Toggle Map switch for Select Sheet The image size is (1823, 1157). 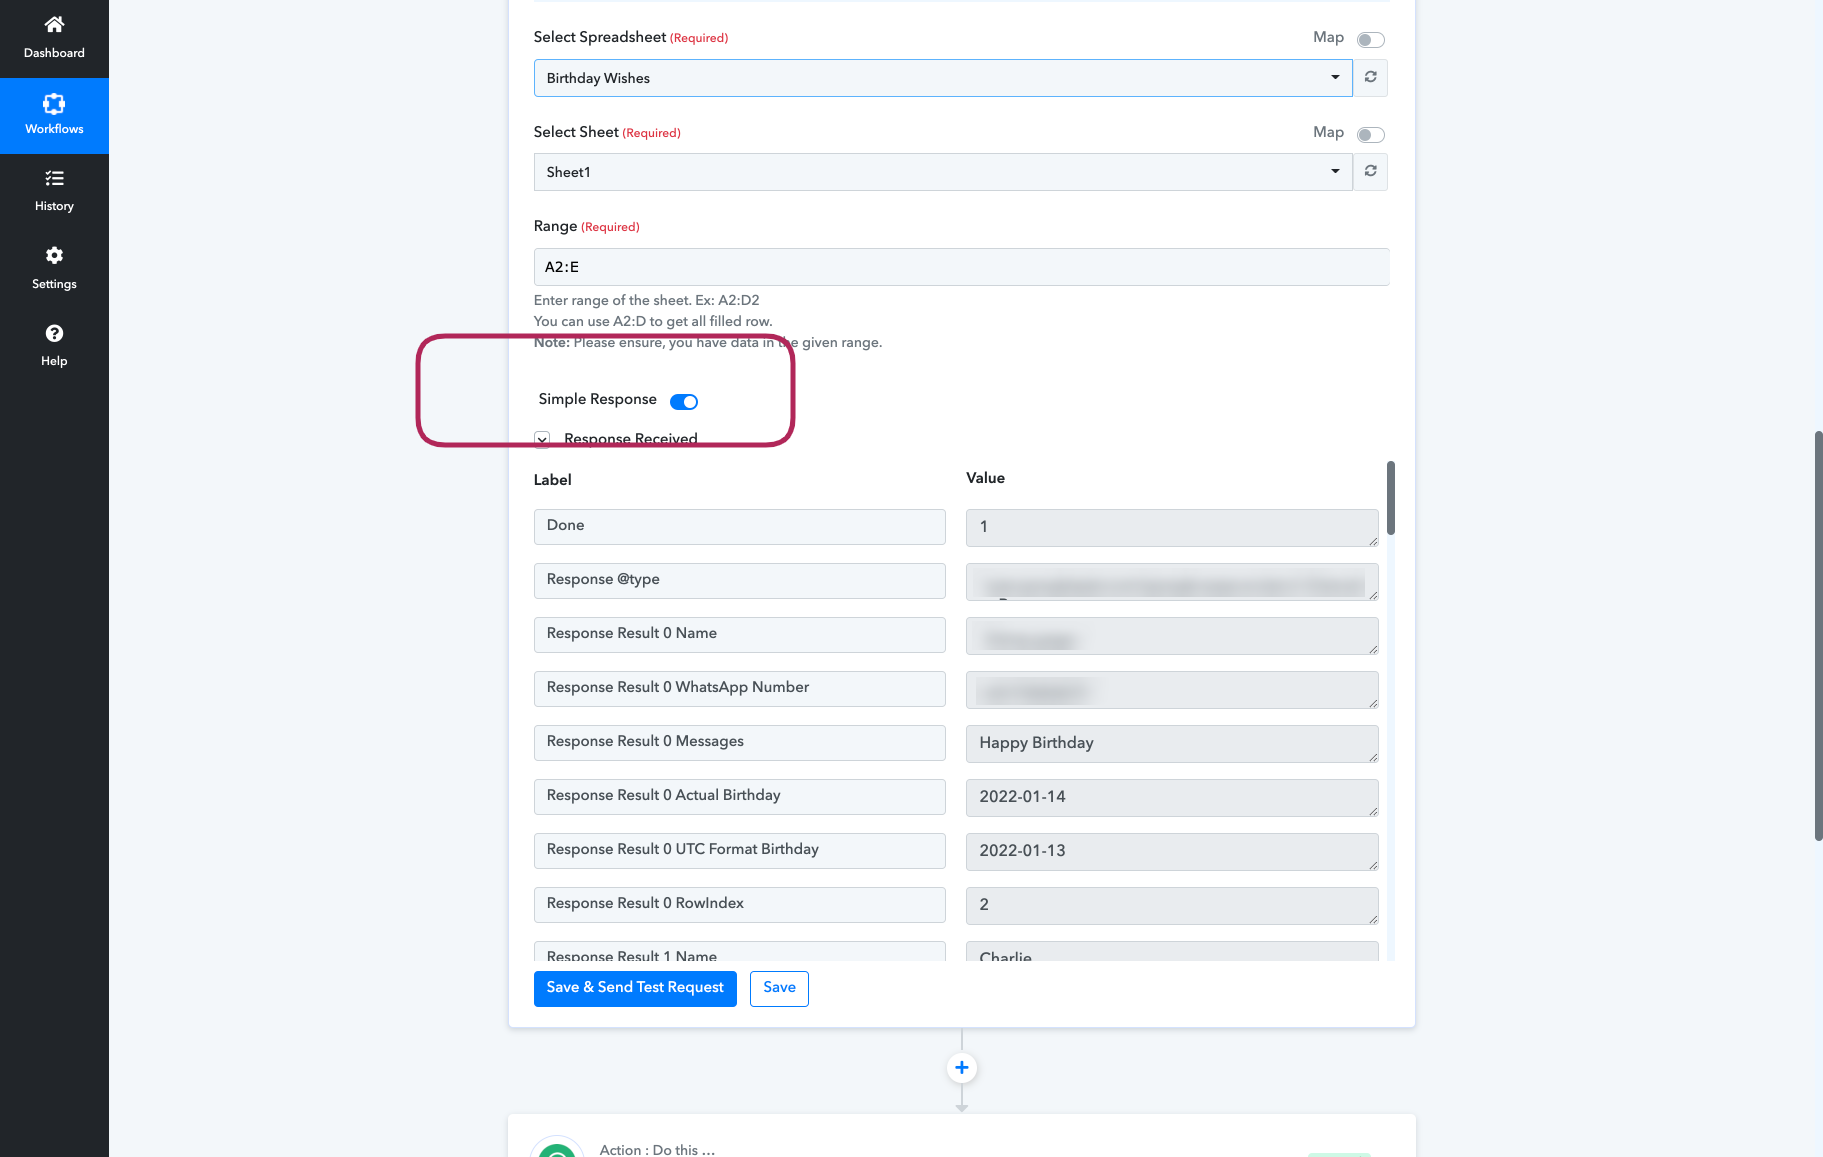tap(1370, 135)
